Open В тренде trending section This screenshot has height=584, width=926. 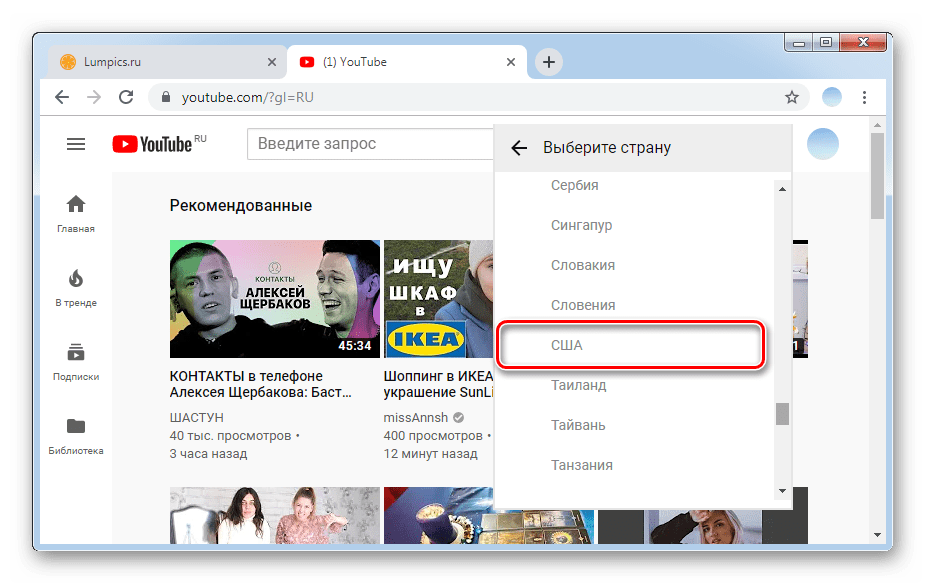76,287
